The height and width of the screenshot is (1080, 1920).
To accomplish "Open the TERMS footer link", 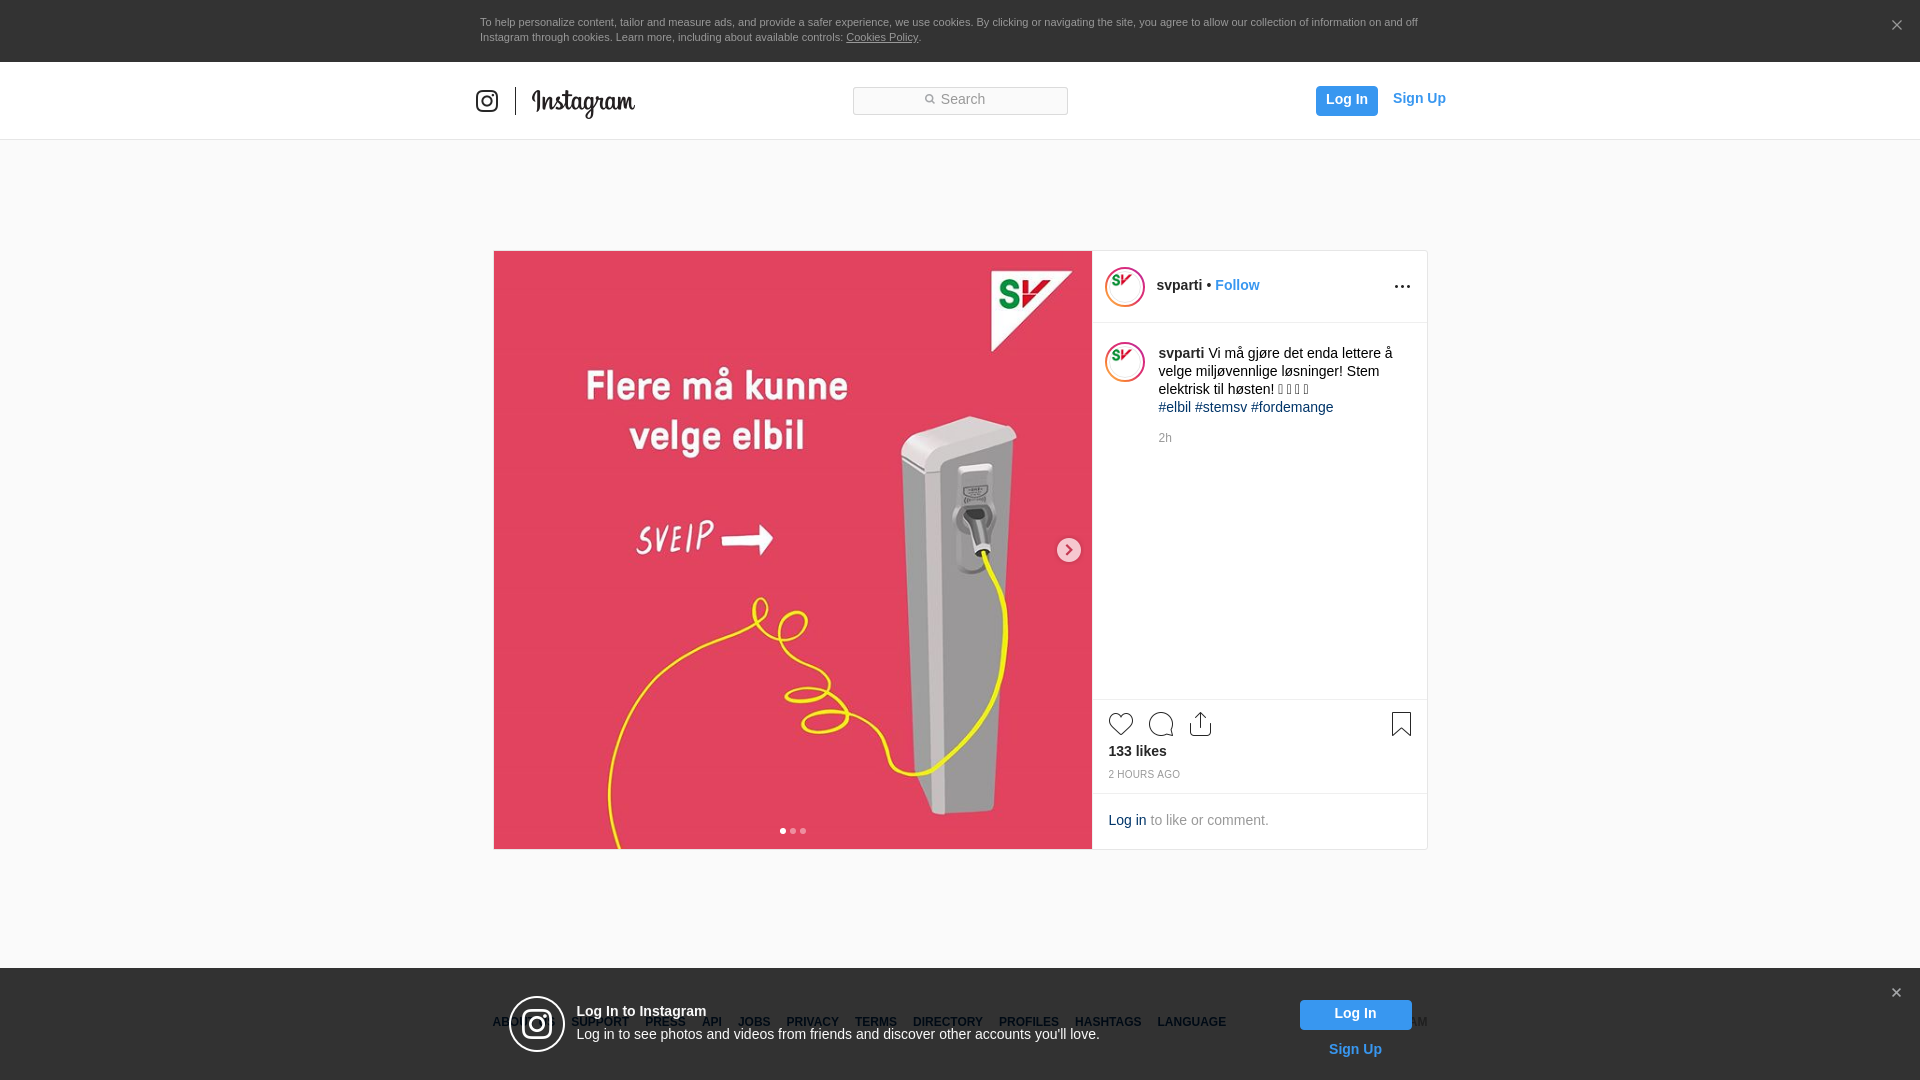I will (876, 1022).
